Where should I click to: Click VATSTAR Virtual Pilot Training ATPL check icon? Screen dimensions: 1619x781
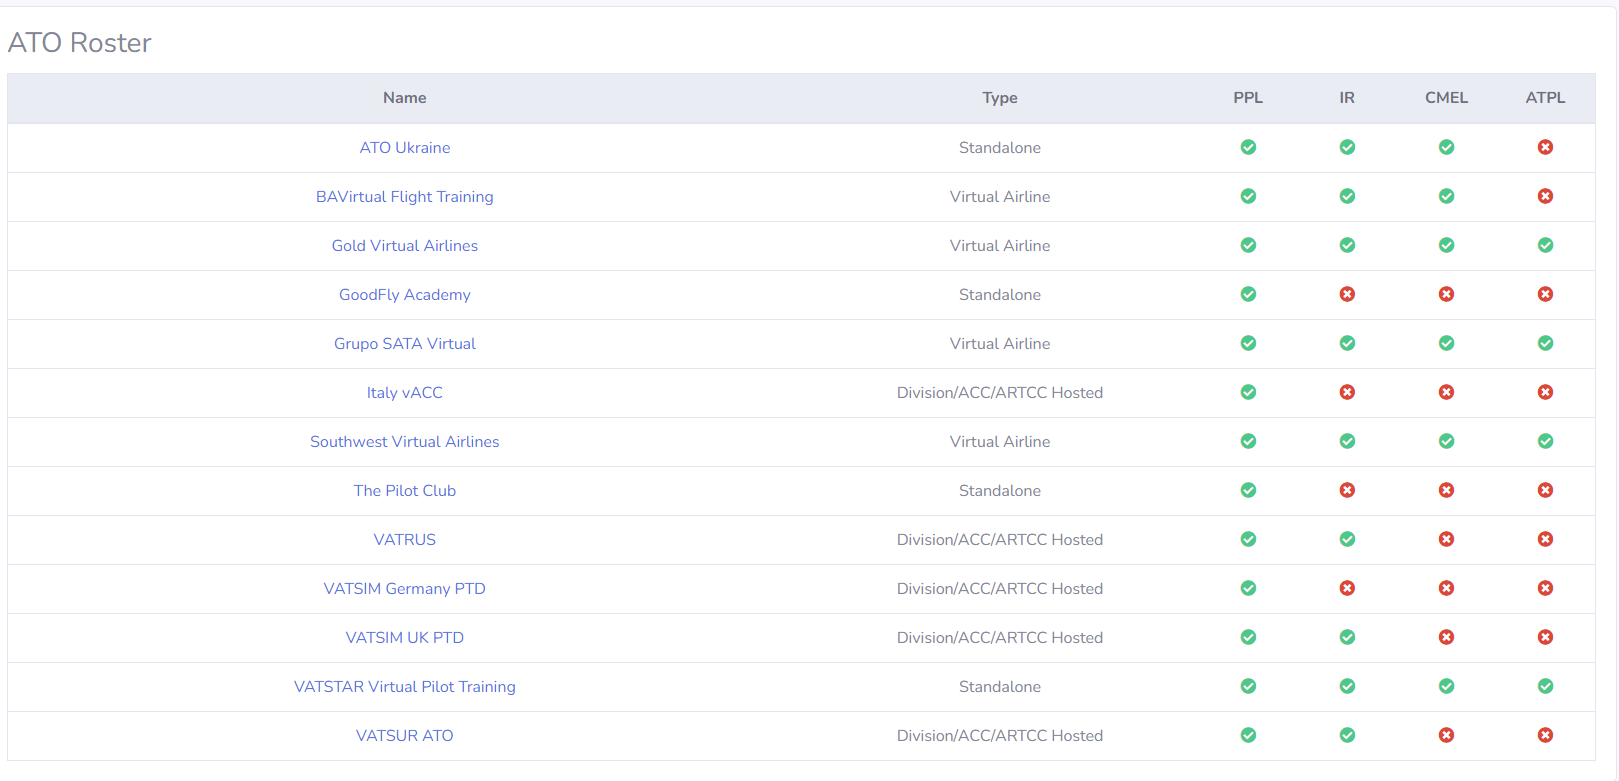click(x=1546, y=686)
